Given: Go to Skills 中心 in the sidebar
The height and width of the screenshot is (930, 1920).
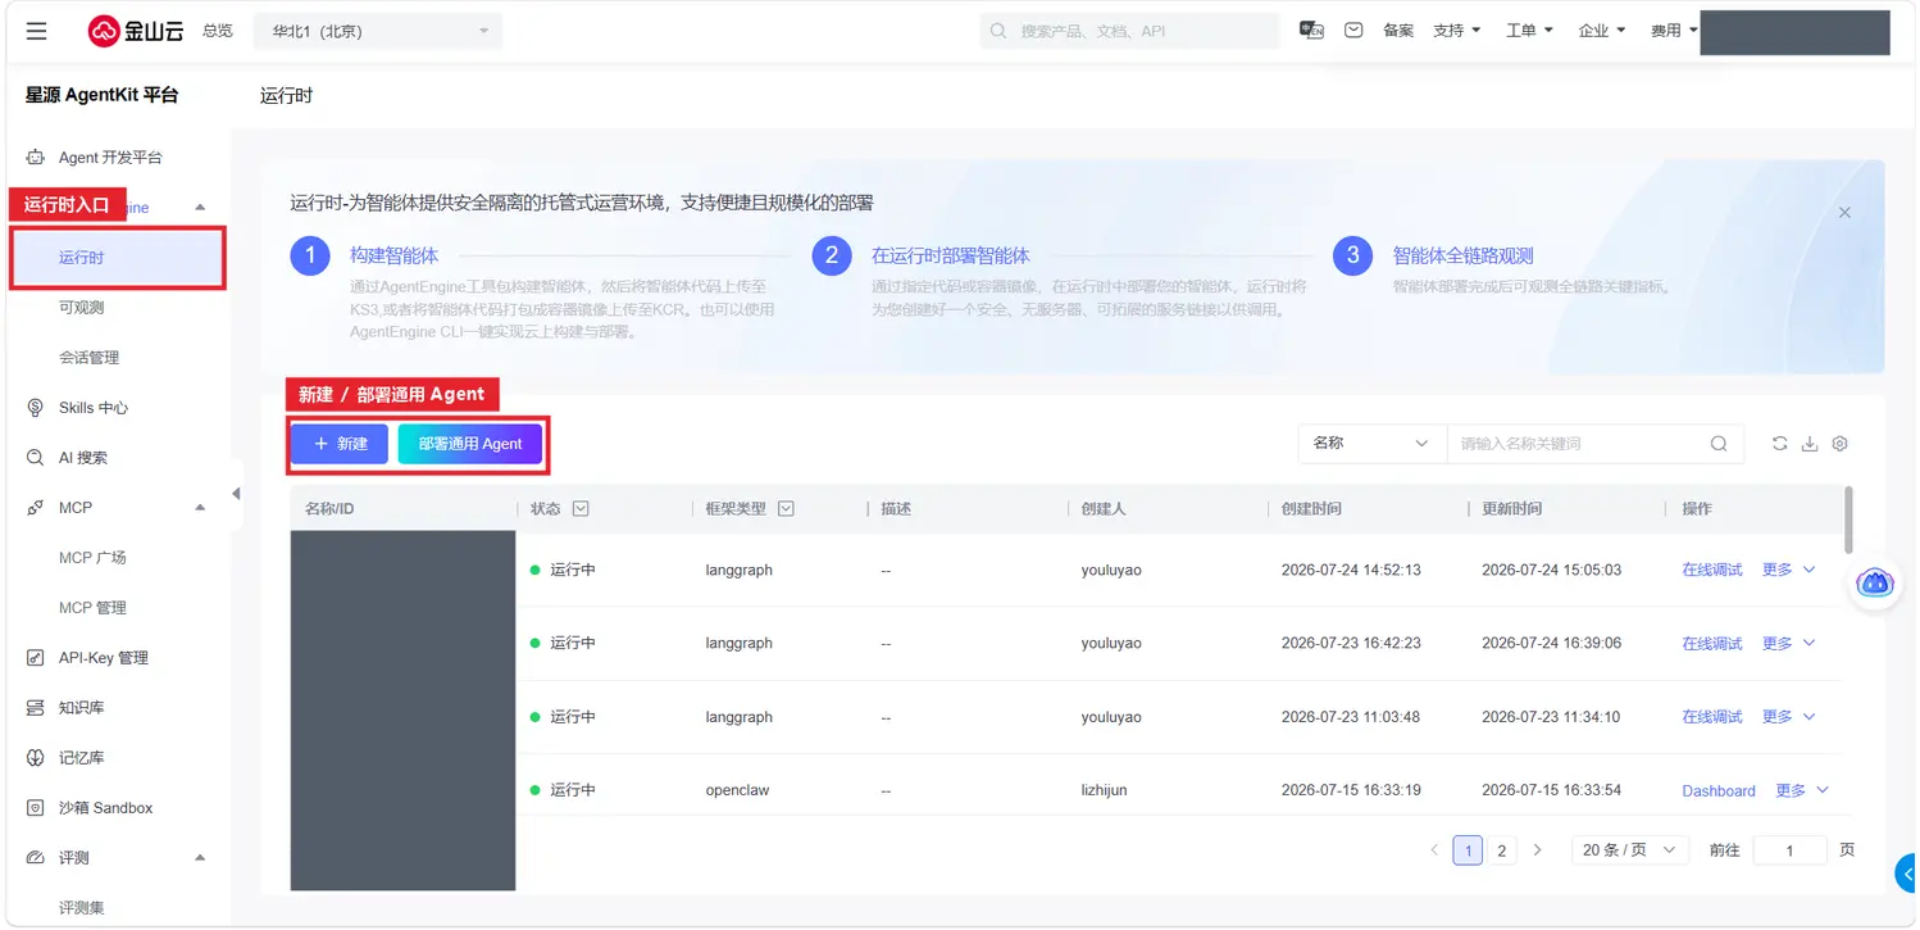Looking at the screenshot, I should tap(93, 407).
